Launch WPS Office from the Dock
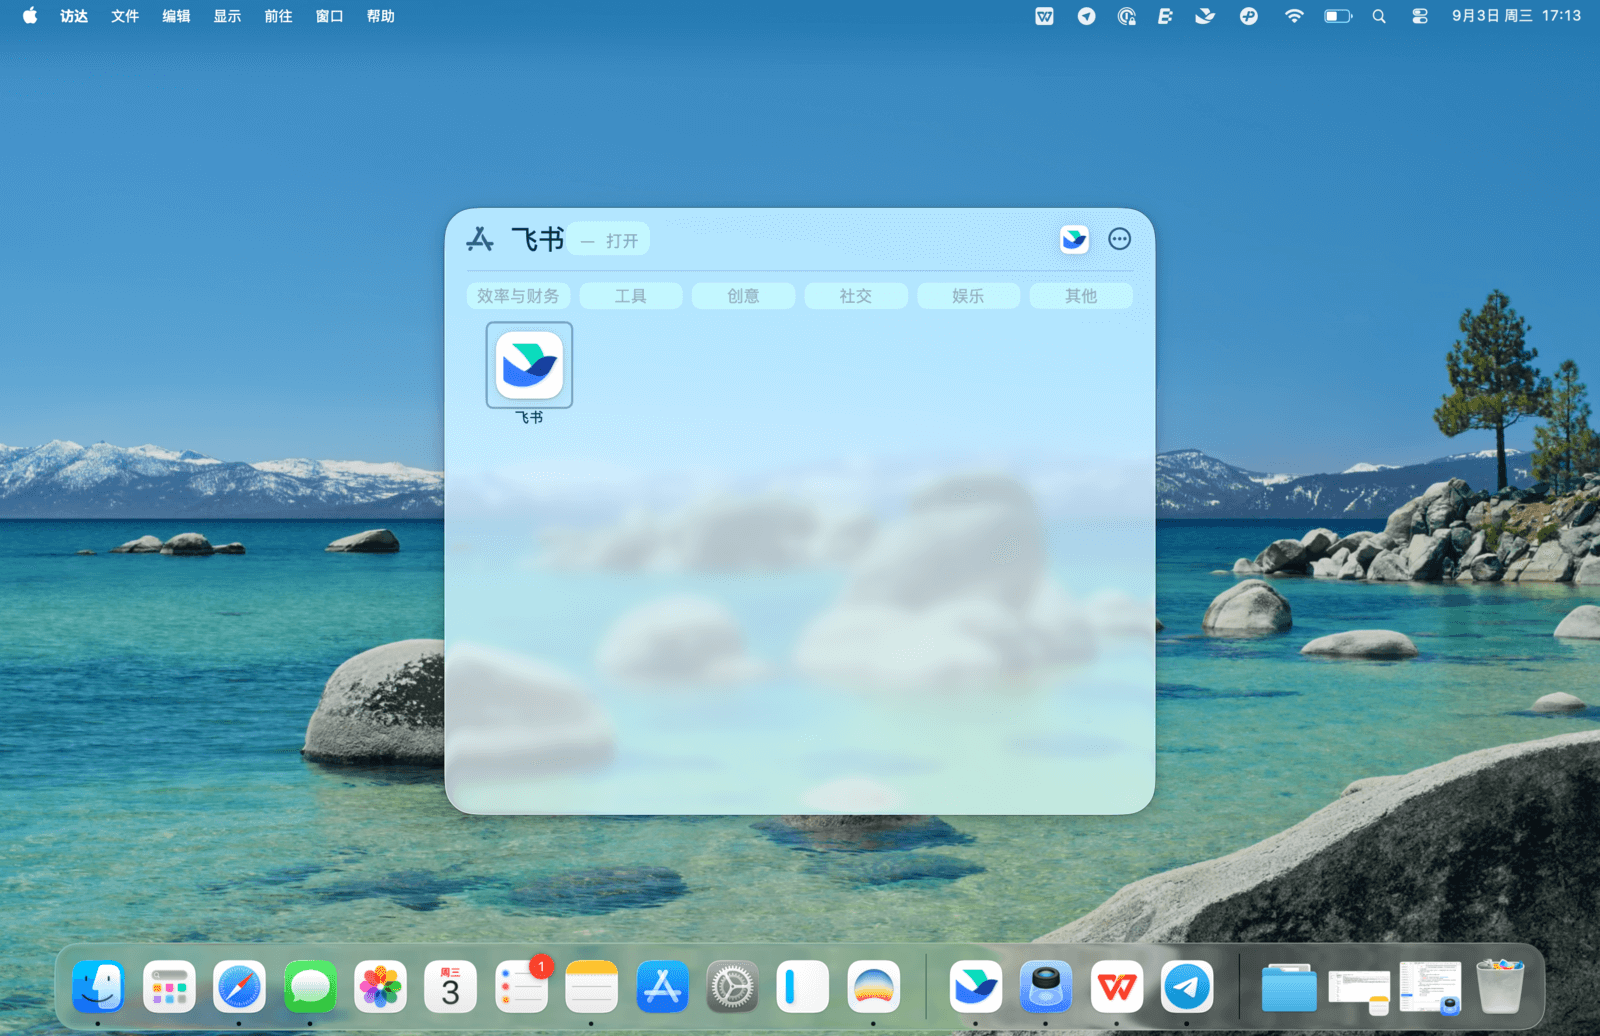This screenshot has width=1600, height=1036. 1116,987
